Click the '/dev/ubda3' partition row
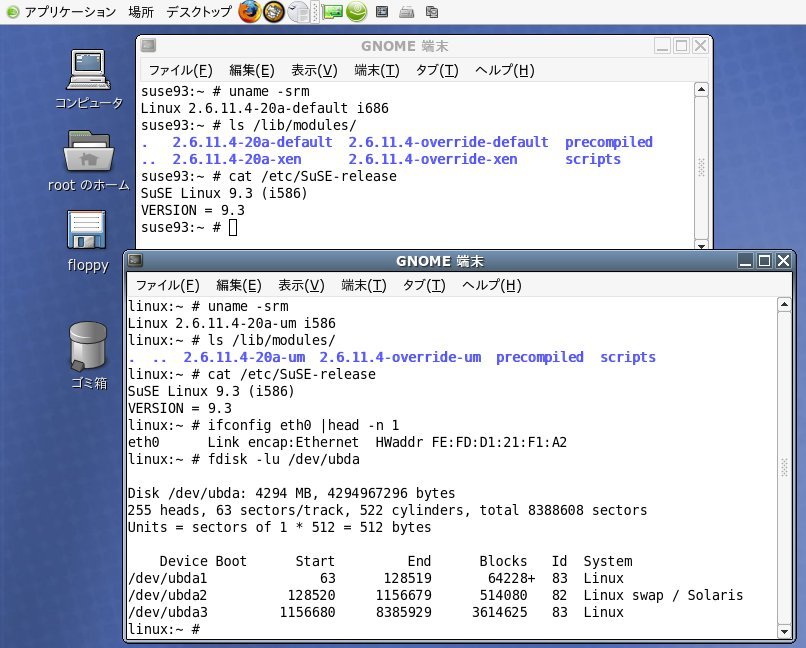 coord(376,612)
